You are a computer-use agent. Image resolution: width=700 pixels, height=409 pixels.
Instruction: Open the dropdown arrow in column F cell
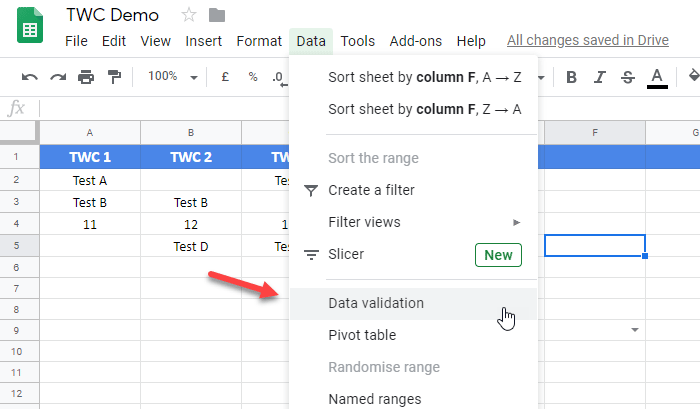(x=636, y=329)
